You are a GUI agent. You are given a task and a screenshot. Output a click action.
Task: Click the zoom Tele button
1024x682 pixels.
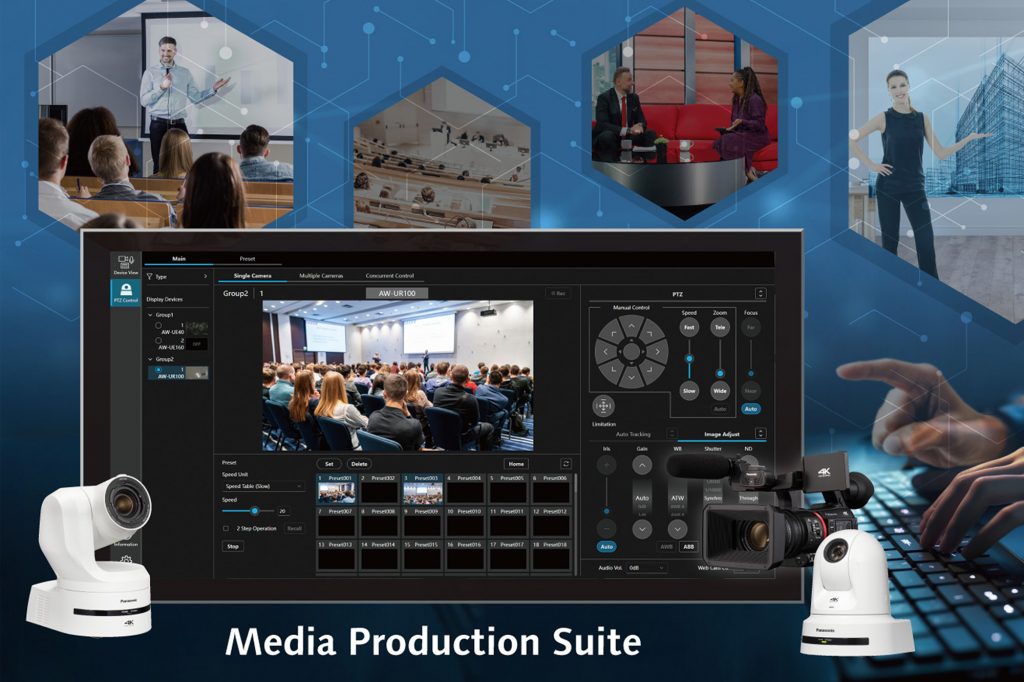(720, 327)
